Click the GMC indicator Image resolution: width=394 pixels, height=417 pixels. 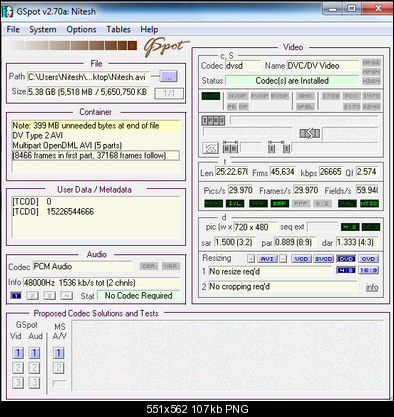coord(305,96)
